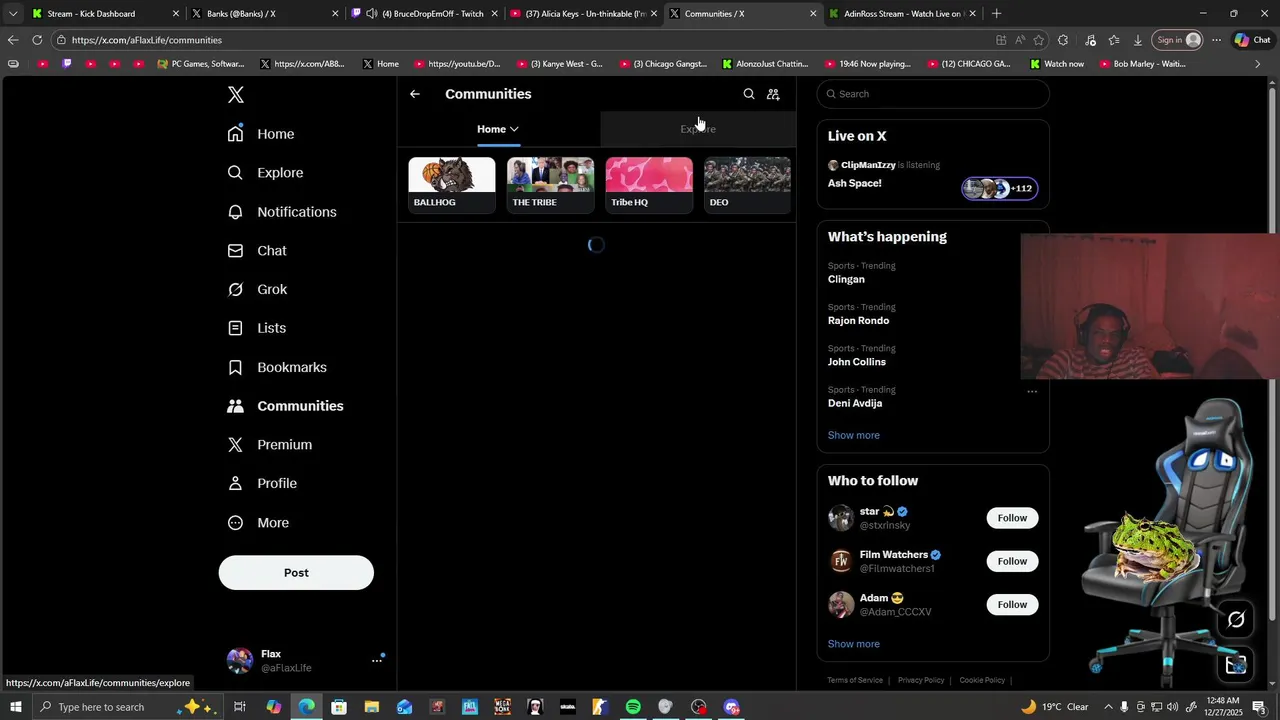Open the Home page from the sidebar

tap(262, 134)
